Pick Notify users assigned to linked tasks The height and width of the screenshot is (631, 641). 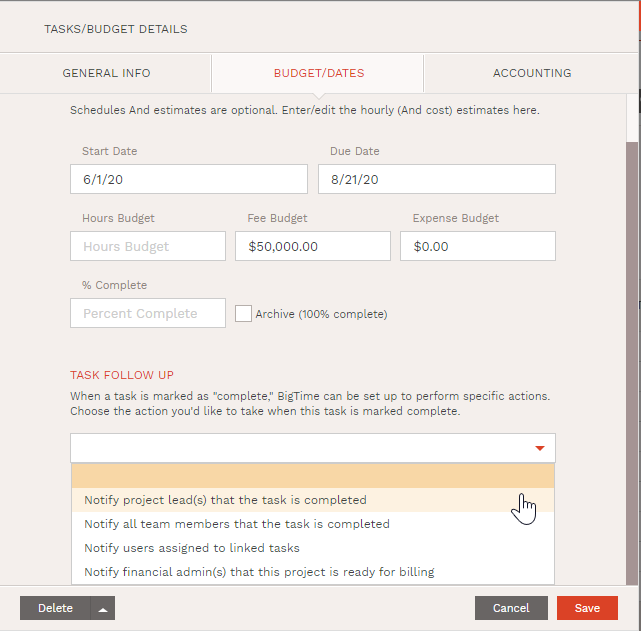click(313, 548)
